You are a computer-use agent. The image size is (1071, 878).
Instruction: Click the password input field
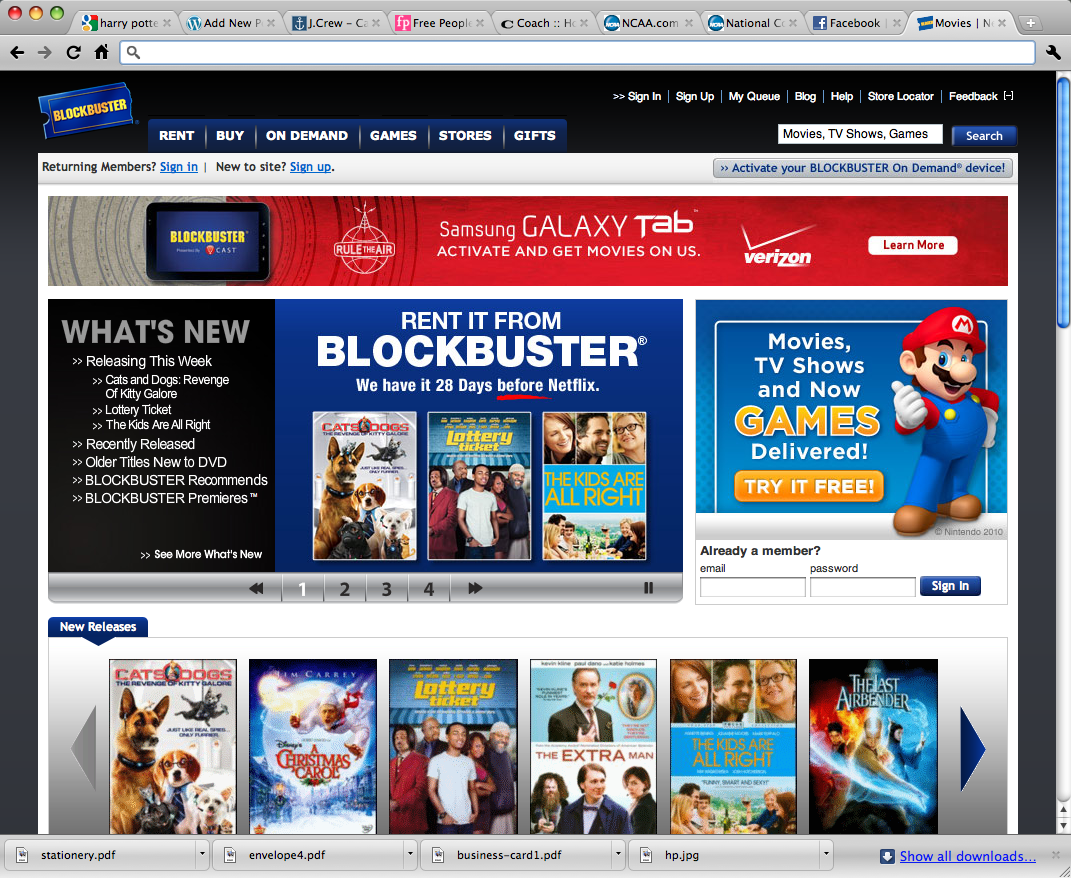point(863,587)
